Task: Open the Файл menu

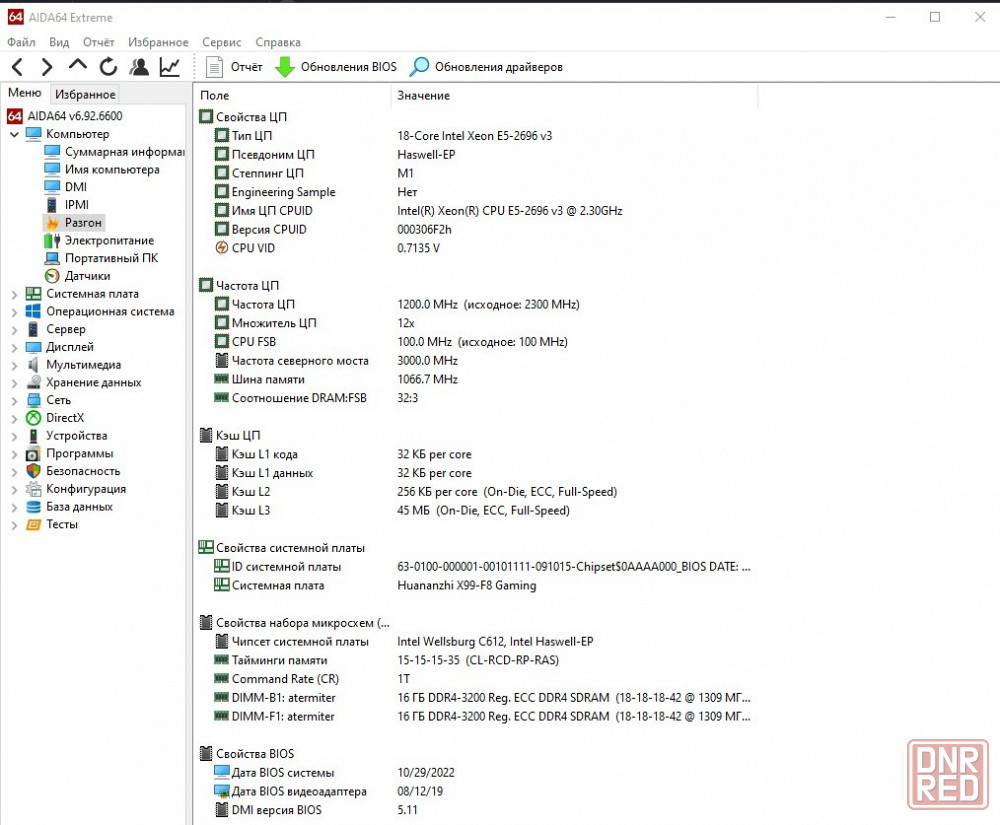Action: point(21,42)
